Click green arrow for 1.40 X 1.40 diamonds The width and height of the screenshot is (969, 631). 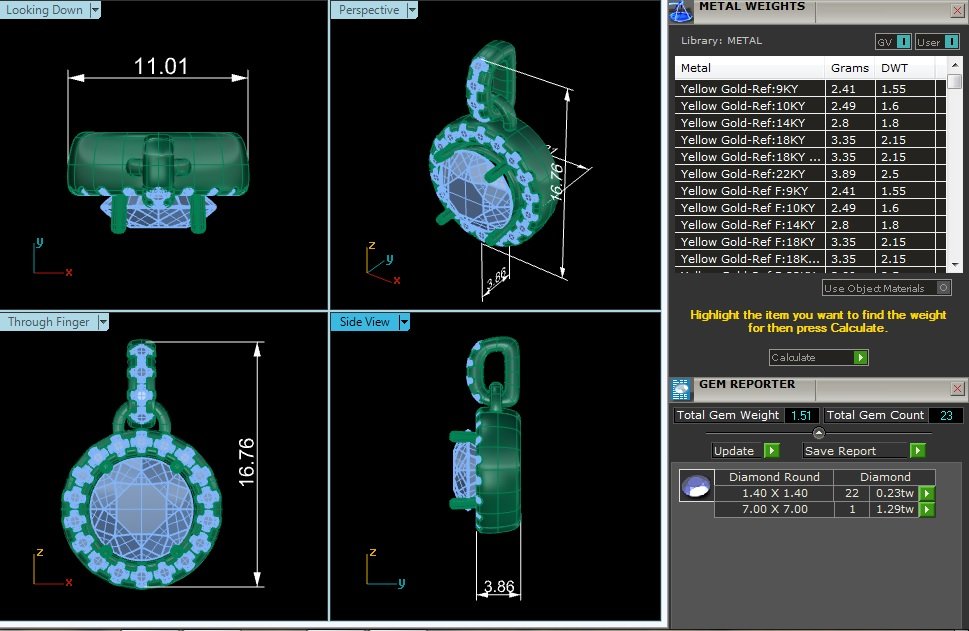[x=926, y=493]
